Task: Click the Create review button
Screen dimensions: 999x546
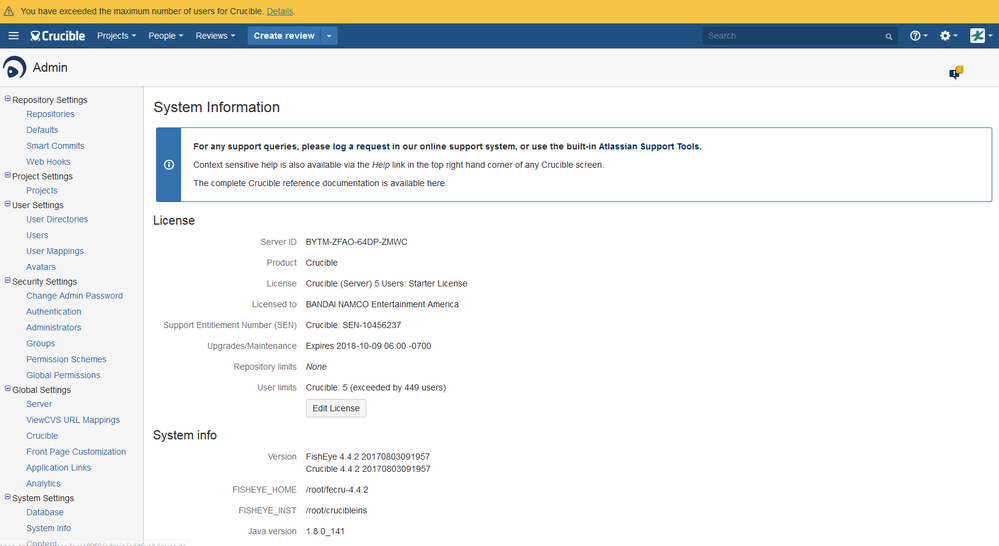Action: (x=284, y=36)
